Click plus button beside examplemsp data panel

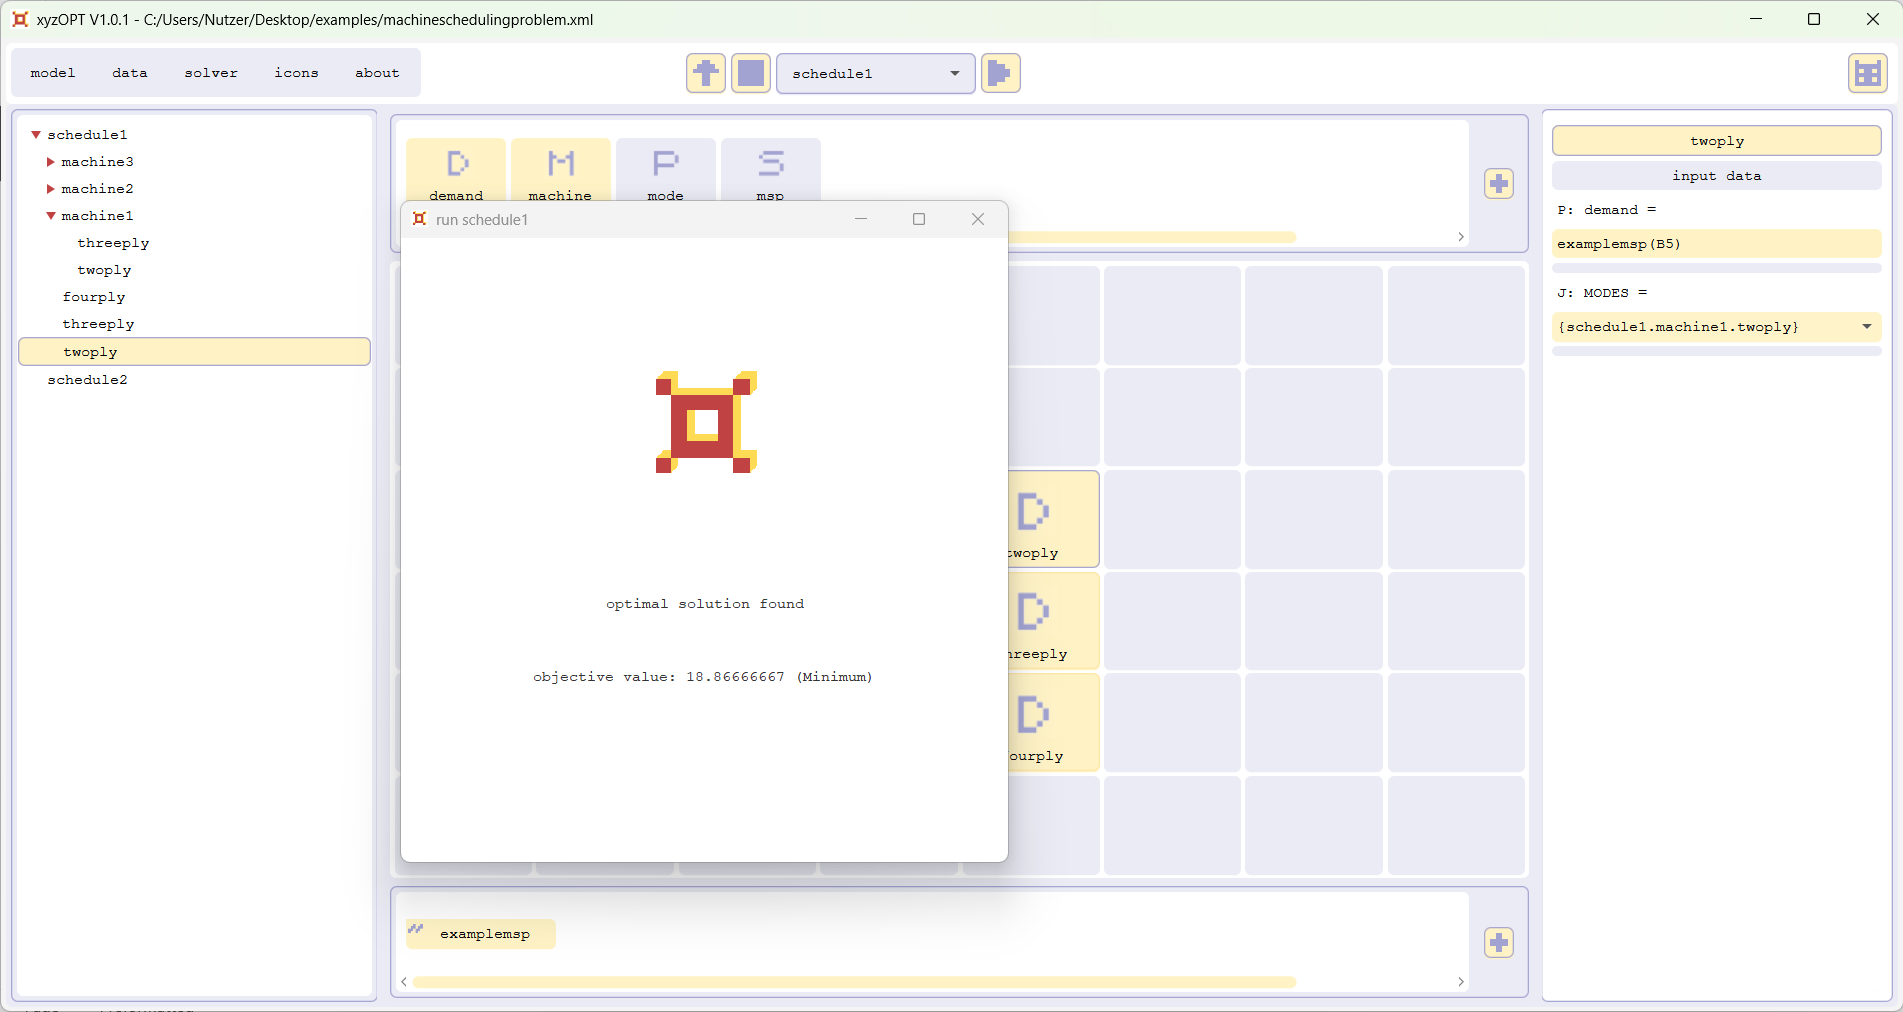[x=1498, y=942]
